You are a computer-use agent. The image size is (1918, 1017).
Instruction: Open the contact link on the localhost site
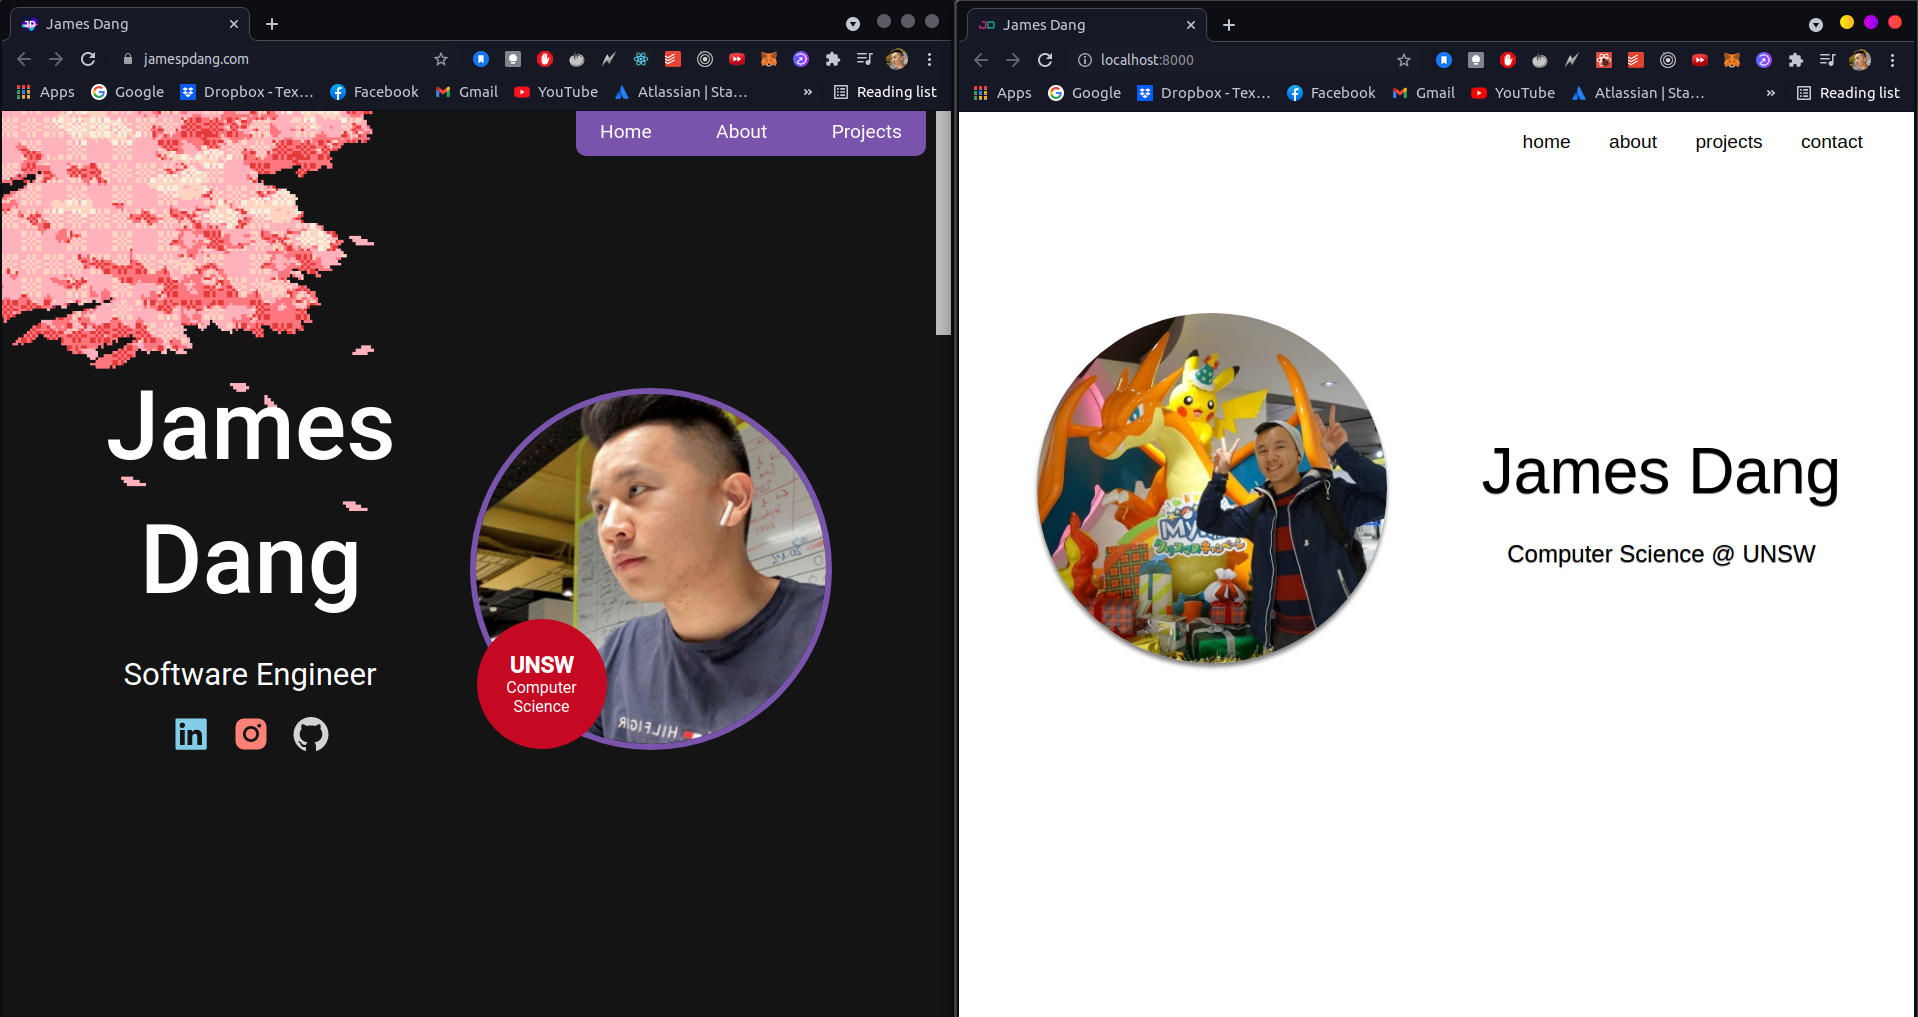coord(1831,142)
